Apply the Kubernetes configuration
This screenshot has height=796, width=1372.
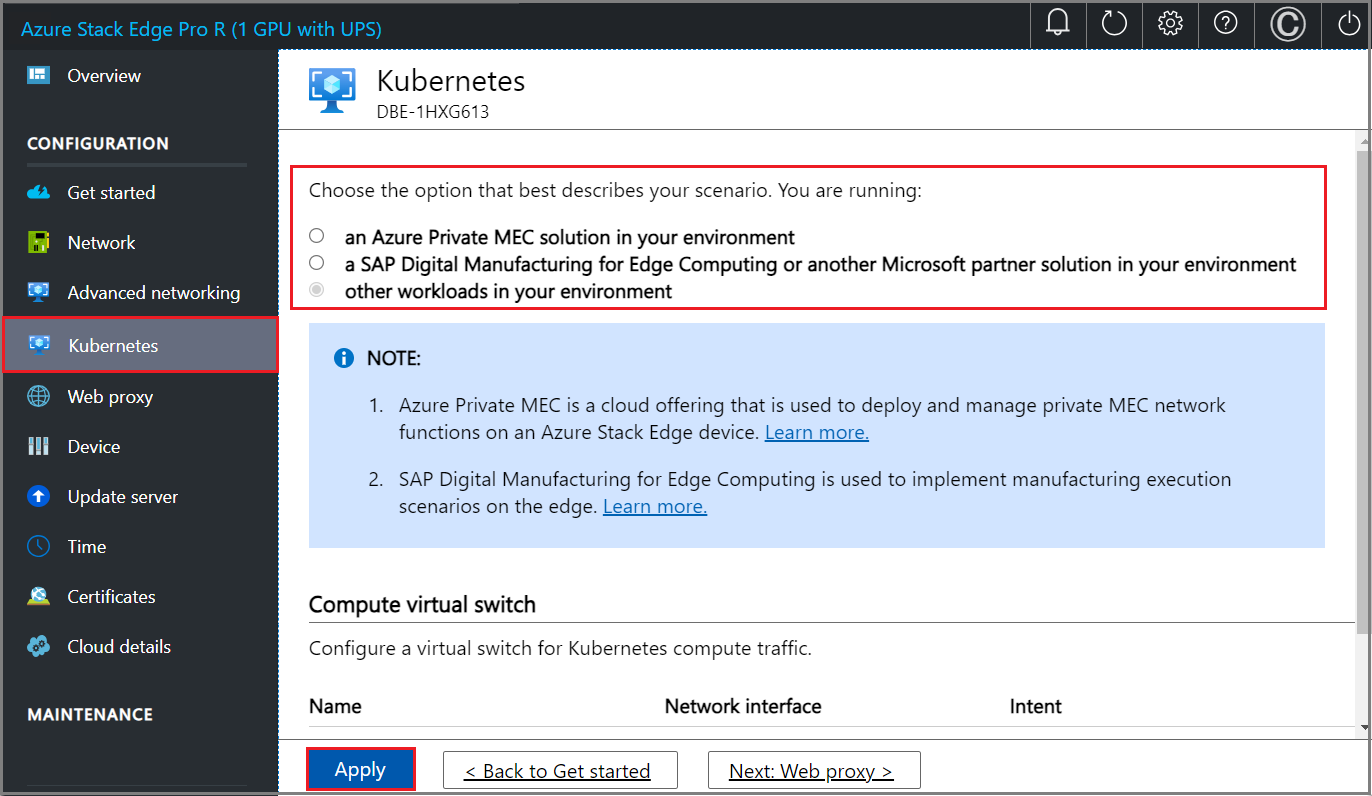361,769
